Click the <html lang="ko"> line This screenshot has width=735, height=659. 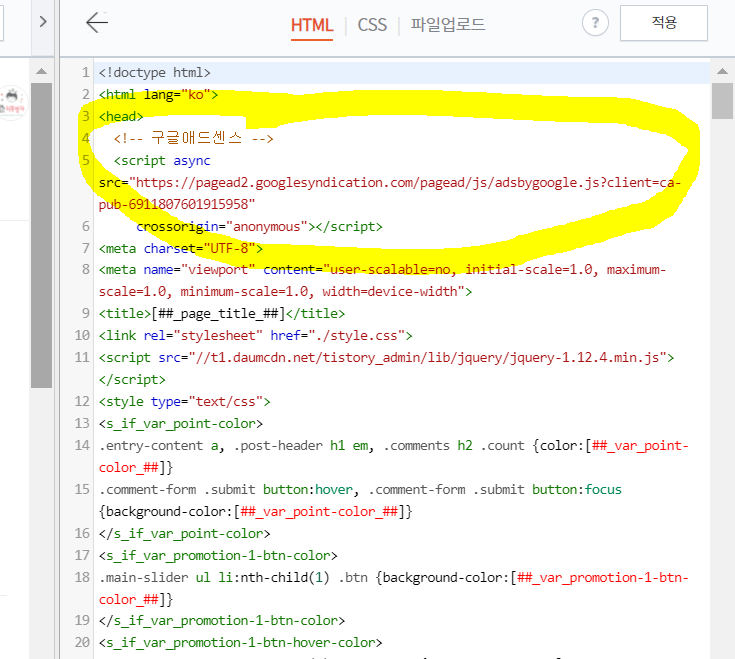pyautogui.click(x=158, y=95)
